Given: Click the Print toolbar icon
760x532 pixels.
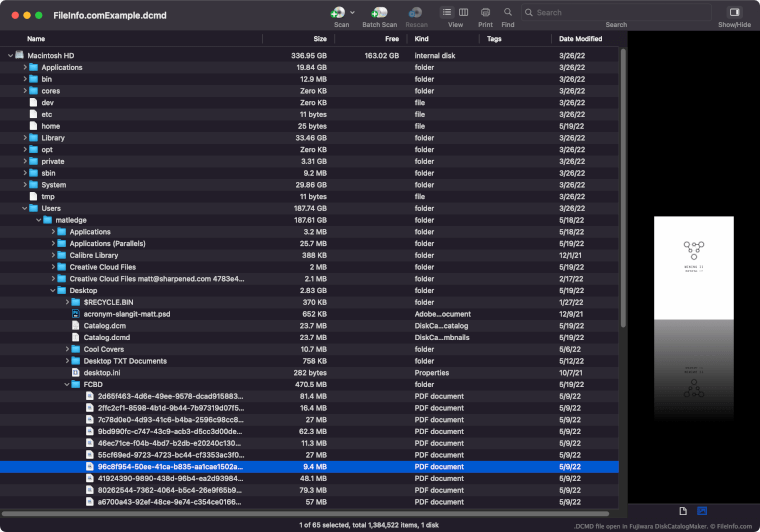Looking at the screenshot, I should click(485, 12).
